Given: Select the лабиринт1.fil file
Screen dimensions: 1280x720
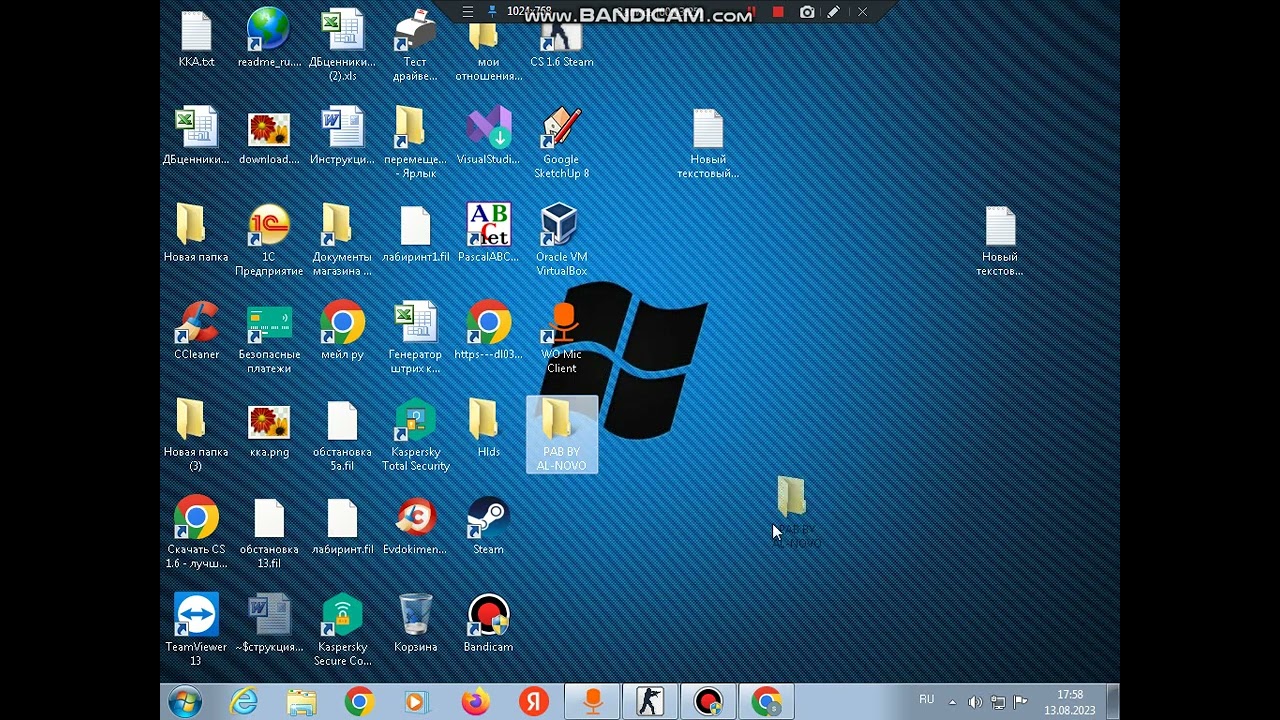Looking at the screenshot, I should 415,235.
